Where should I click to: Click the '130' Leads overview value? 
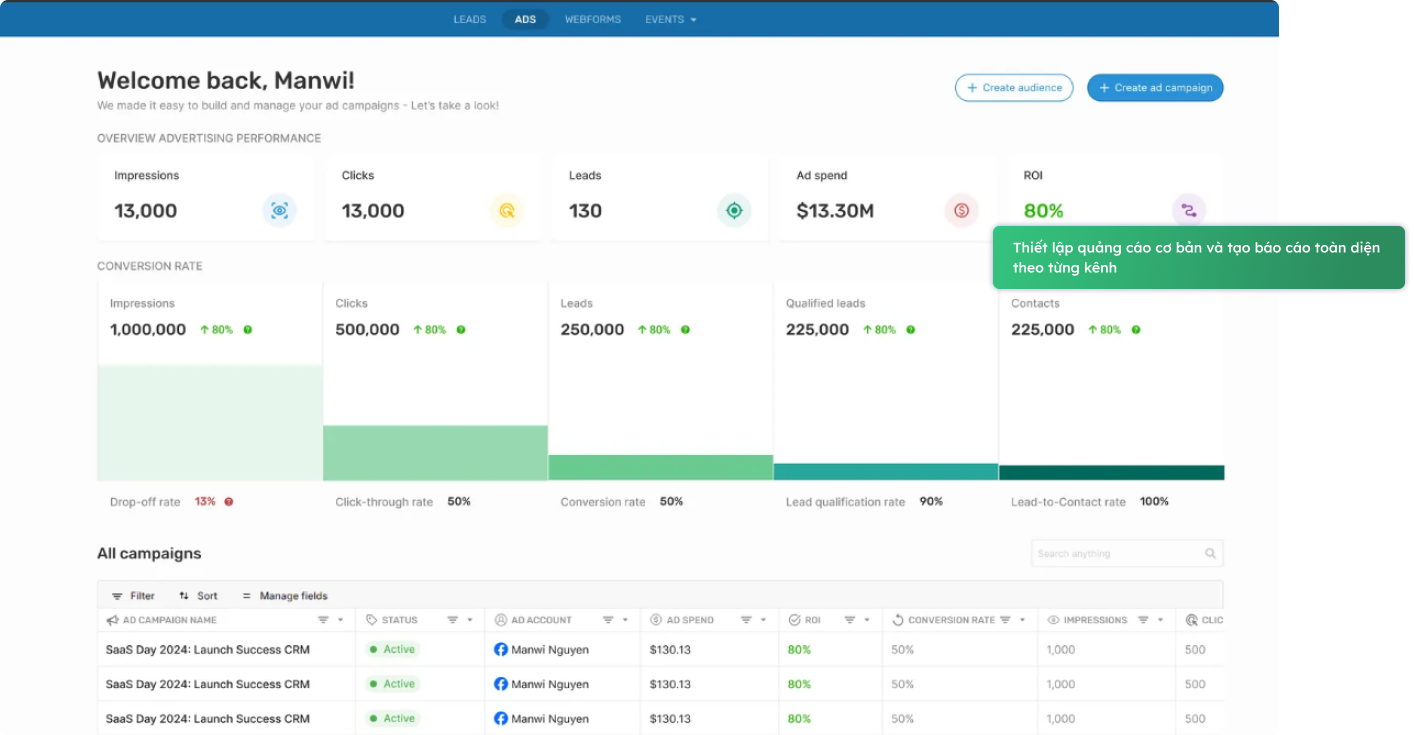[586, 211]
